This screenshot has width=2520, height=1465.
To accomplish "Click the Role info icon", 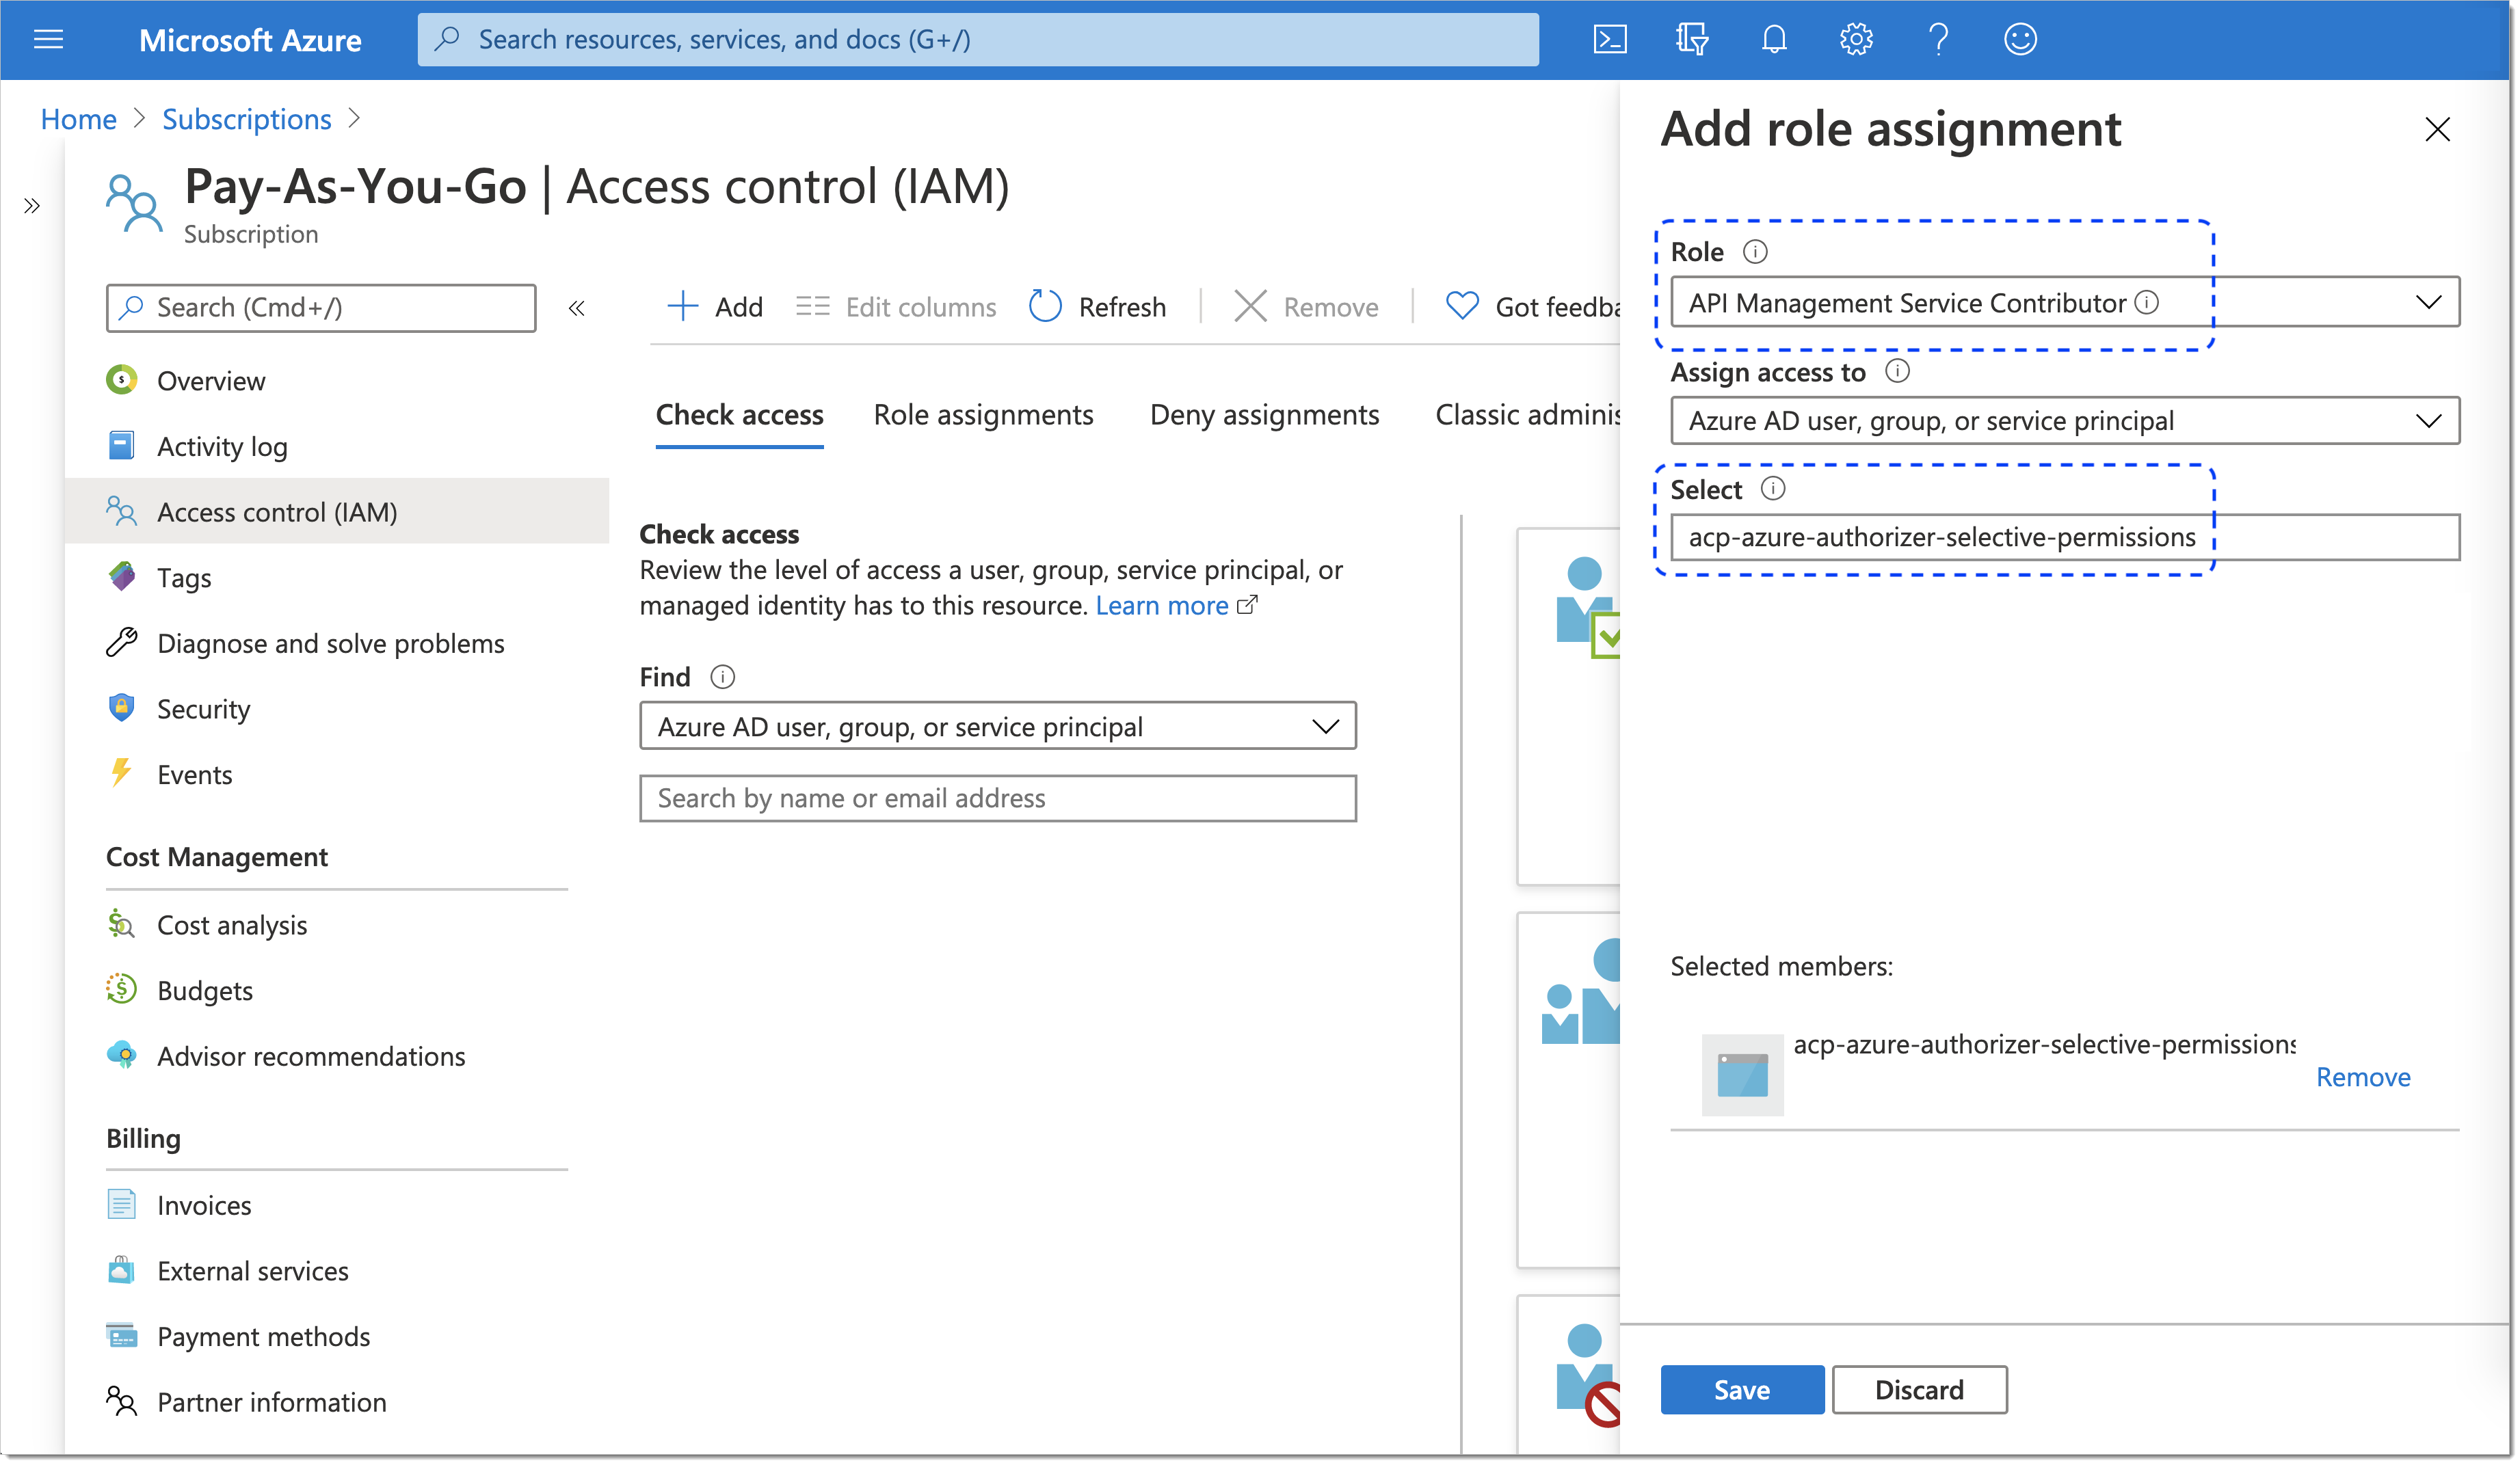I will pos(1755,252).
